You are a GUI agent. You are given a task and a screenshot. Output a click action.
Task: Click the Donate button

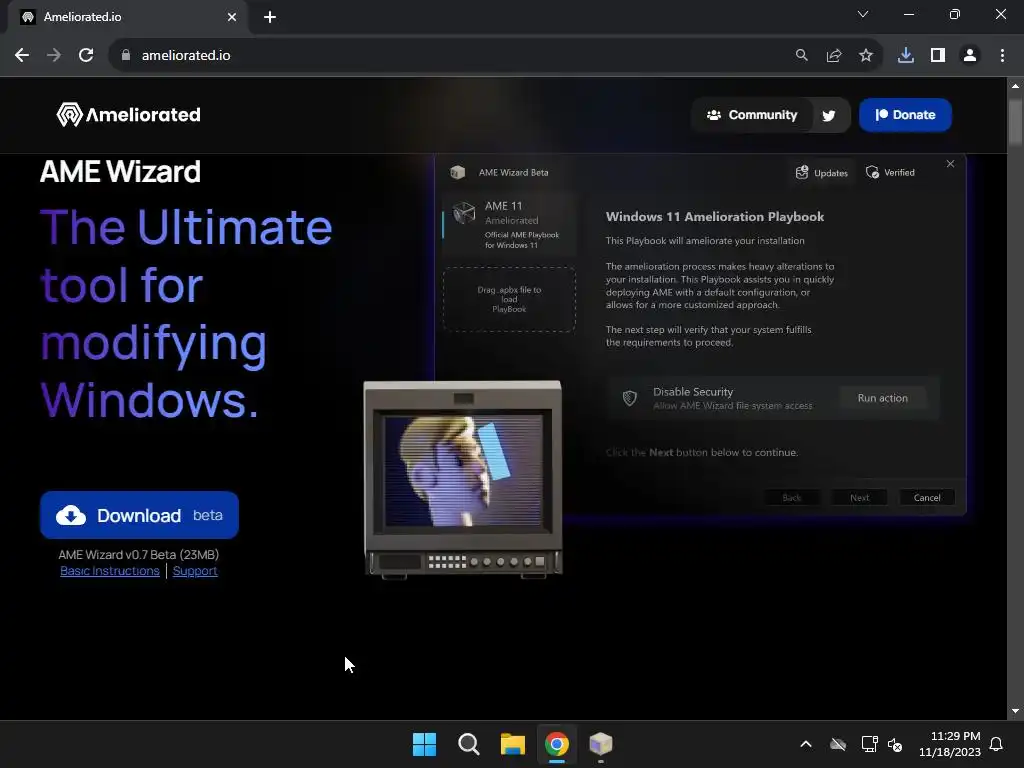pos(905,115)
